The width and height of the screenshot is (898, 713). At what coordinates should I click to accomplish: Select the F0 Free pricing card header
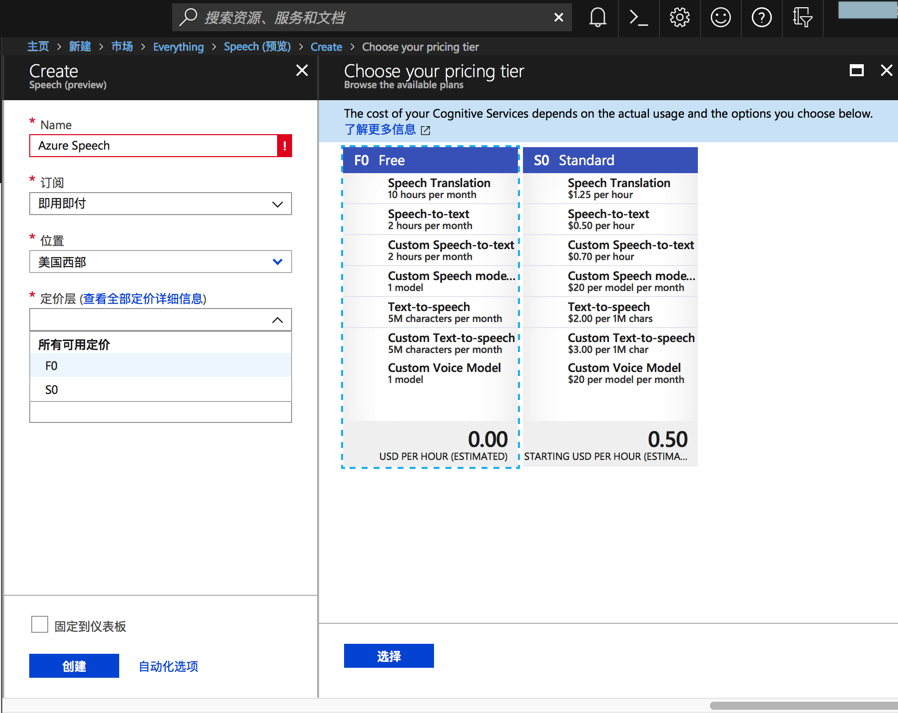tap(431, 160)
